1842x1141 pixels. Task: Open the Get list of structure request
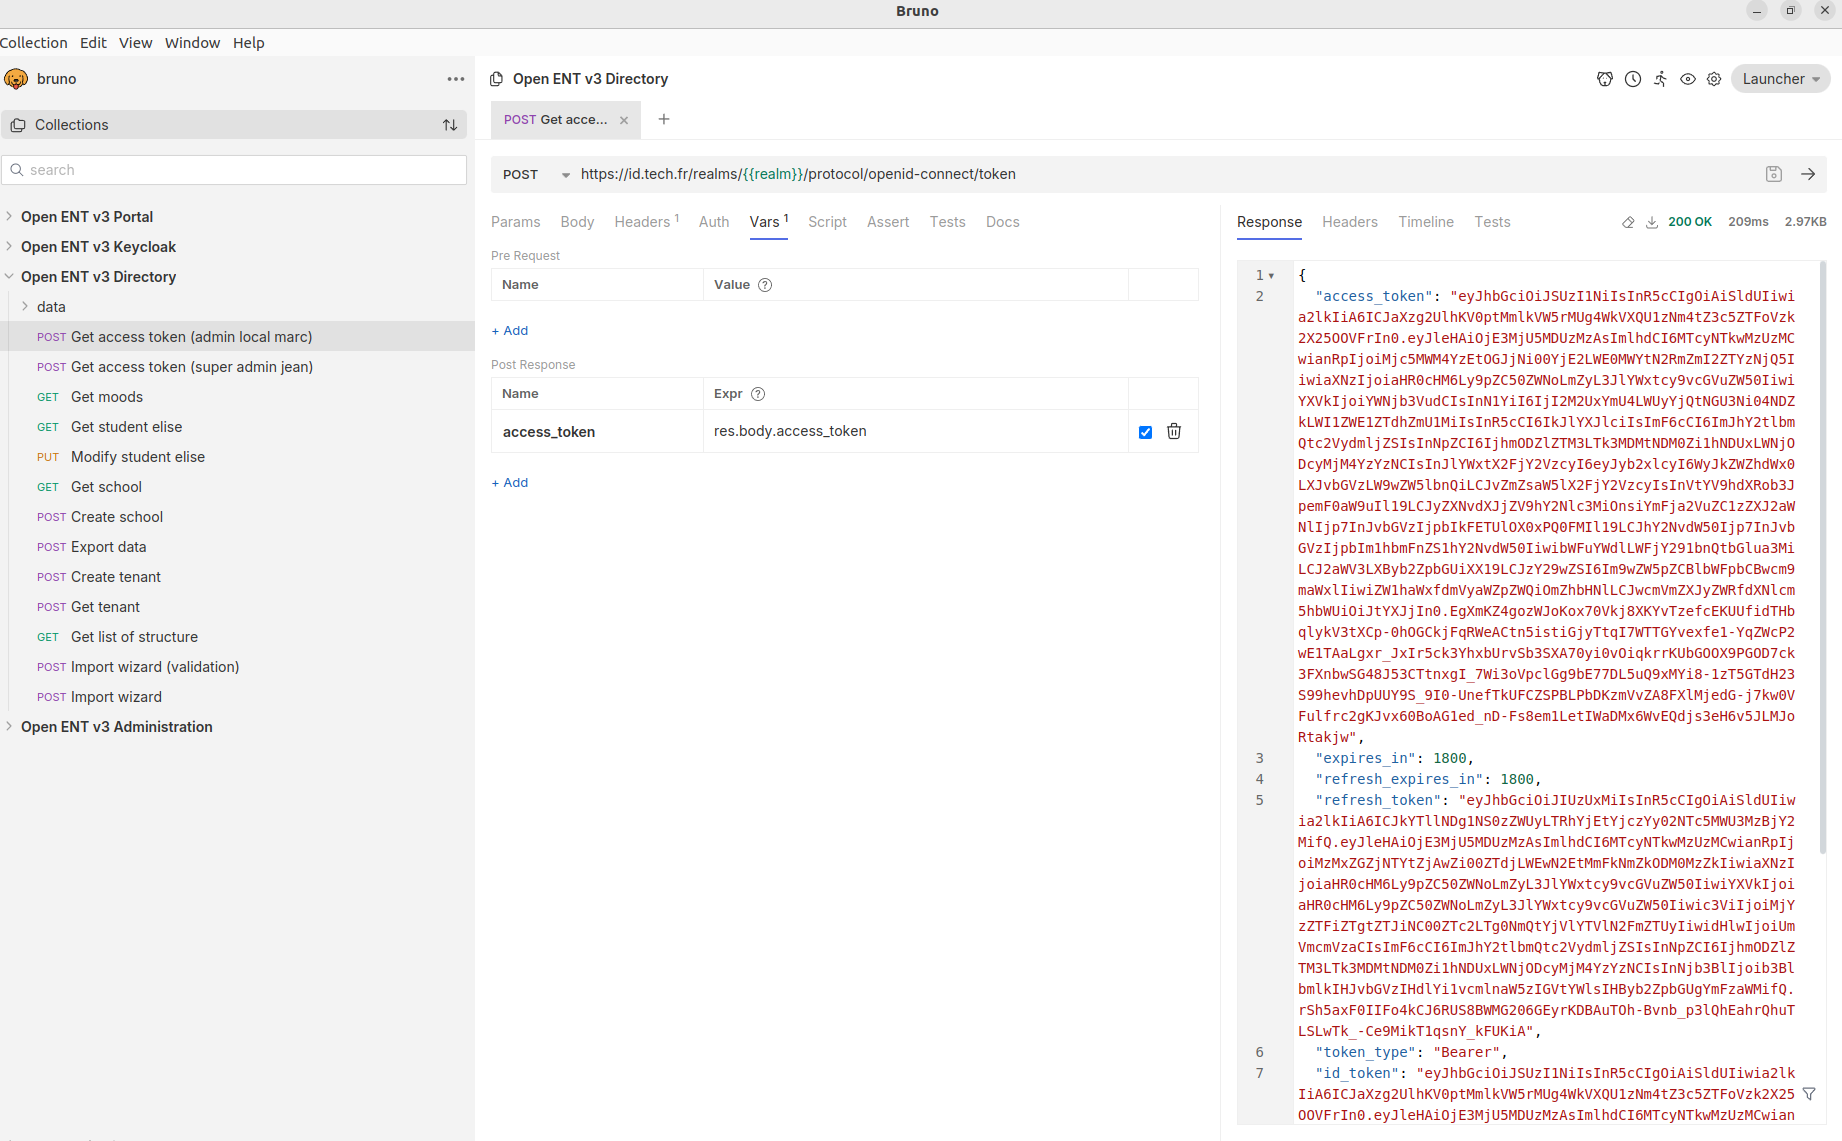(135, 637)
